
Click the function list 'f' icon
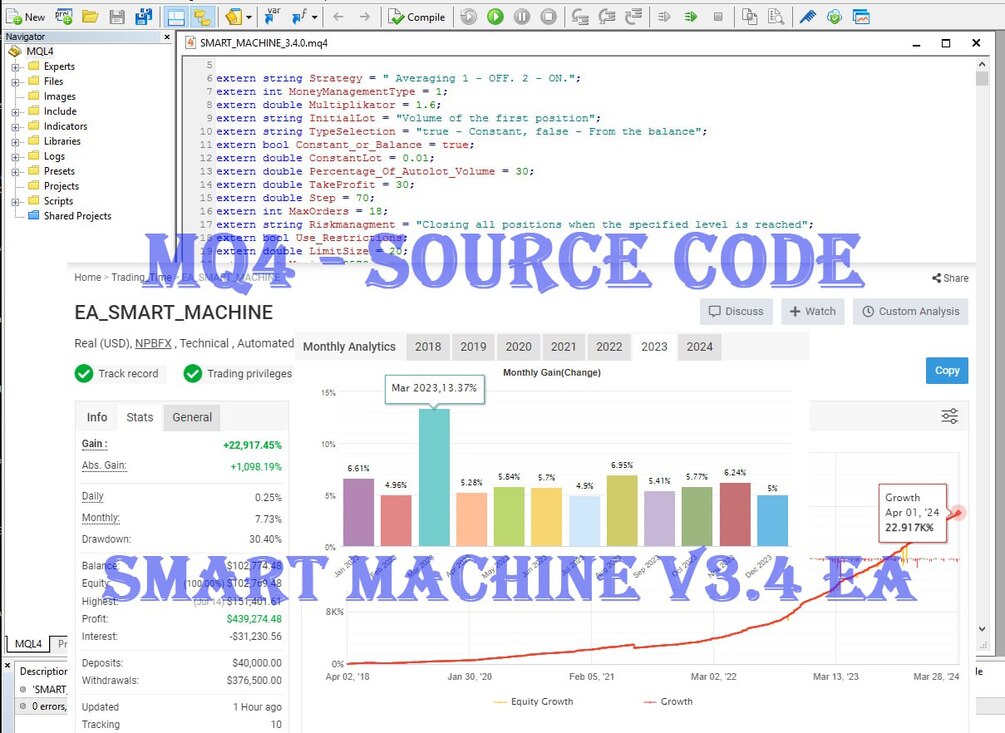click(299, 17)
